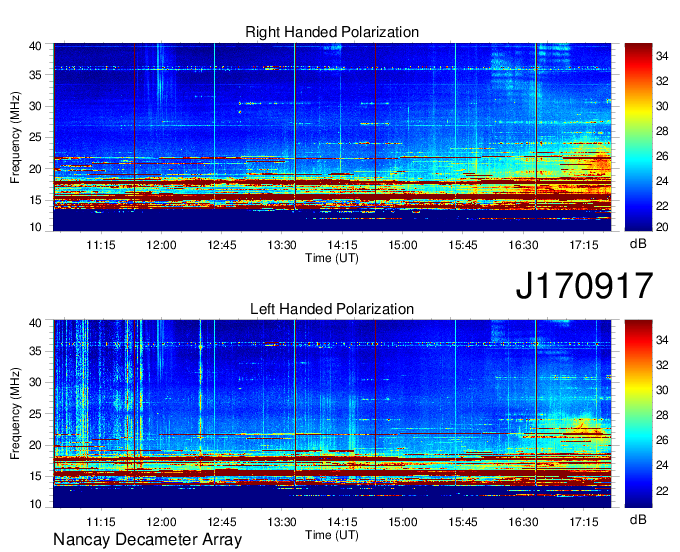Click the dB unit label under the bottom colorbar
Image resolution: width=680 pixels, height=552 pixels.
[638, 519]
